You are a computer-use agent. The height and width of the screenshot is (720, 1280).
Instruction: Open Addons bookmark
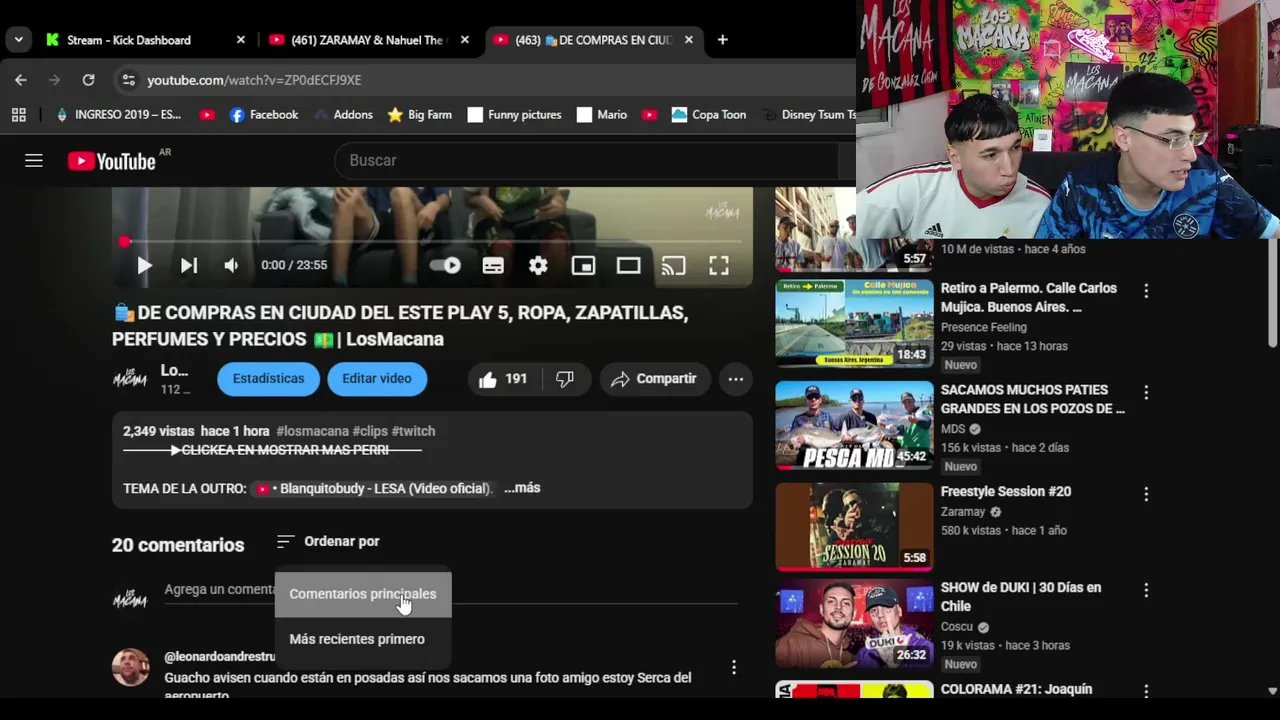click(x=343, y=115)
